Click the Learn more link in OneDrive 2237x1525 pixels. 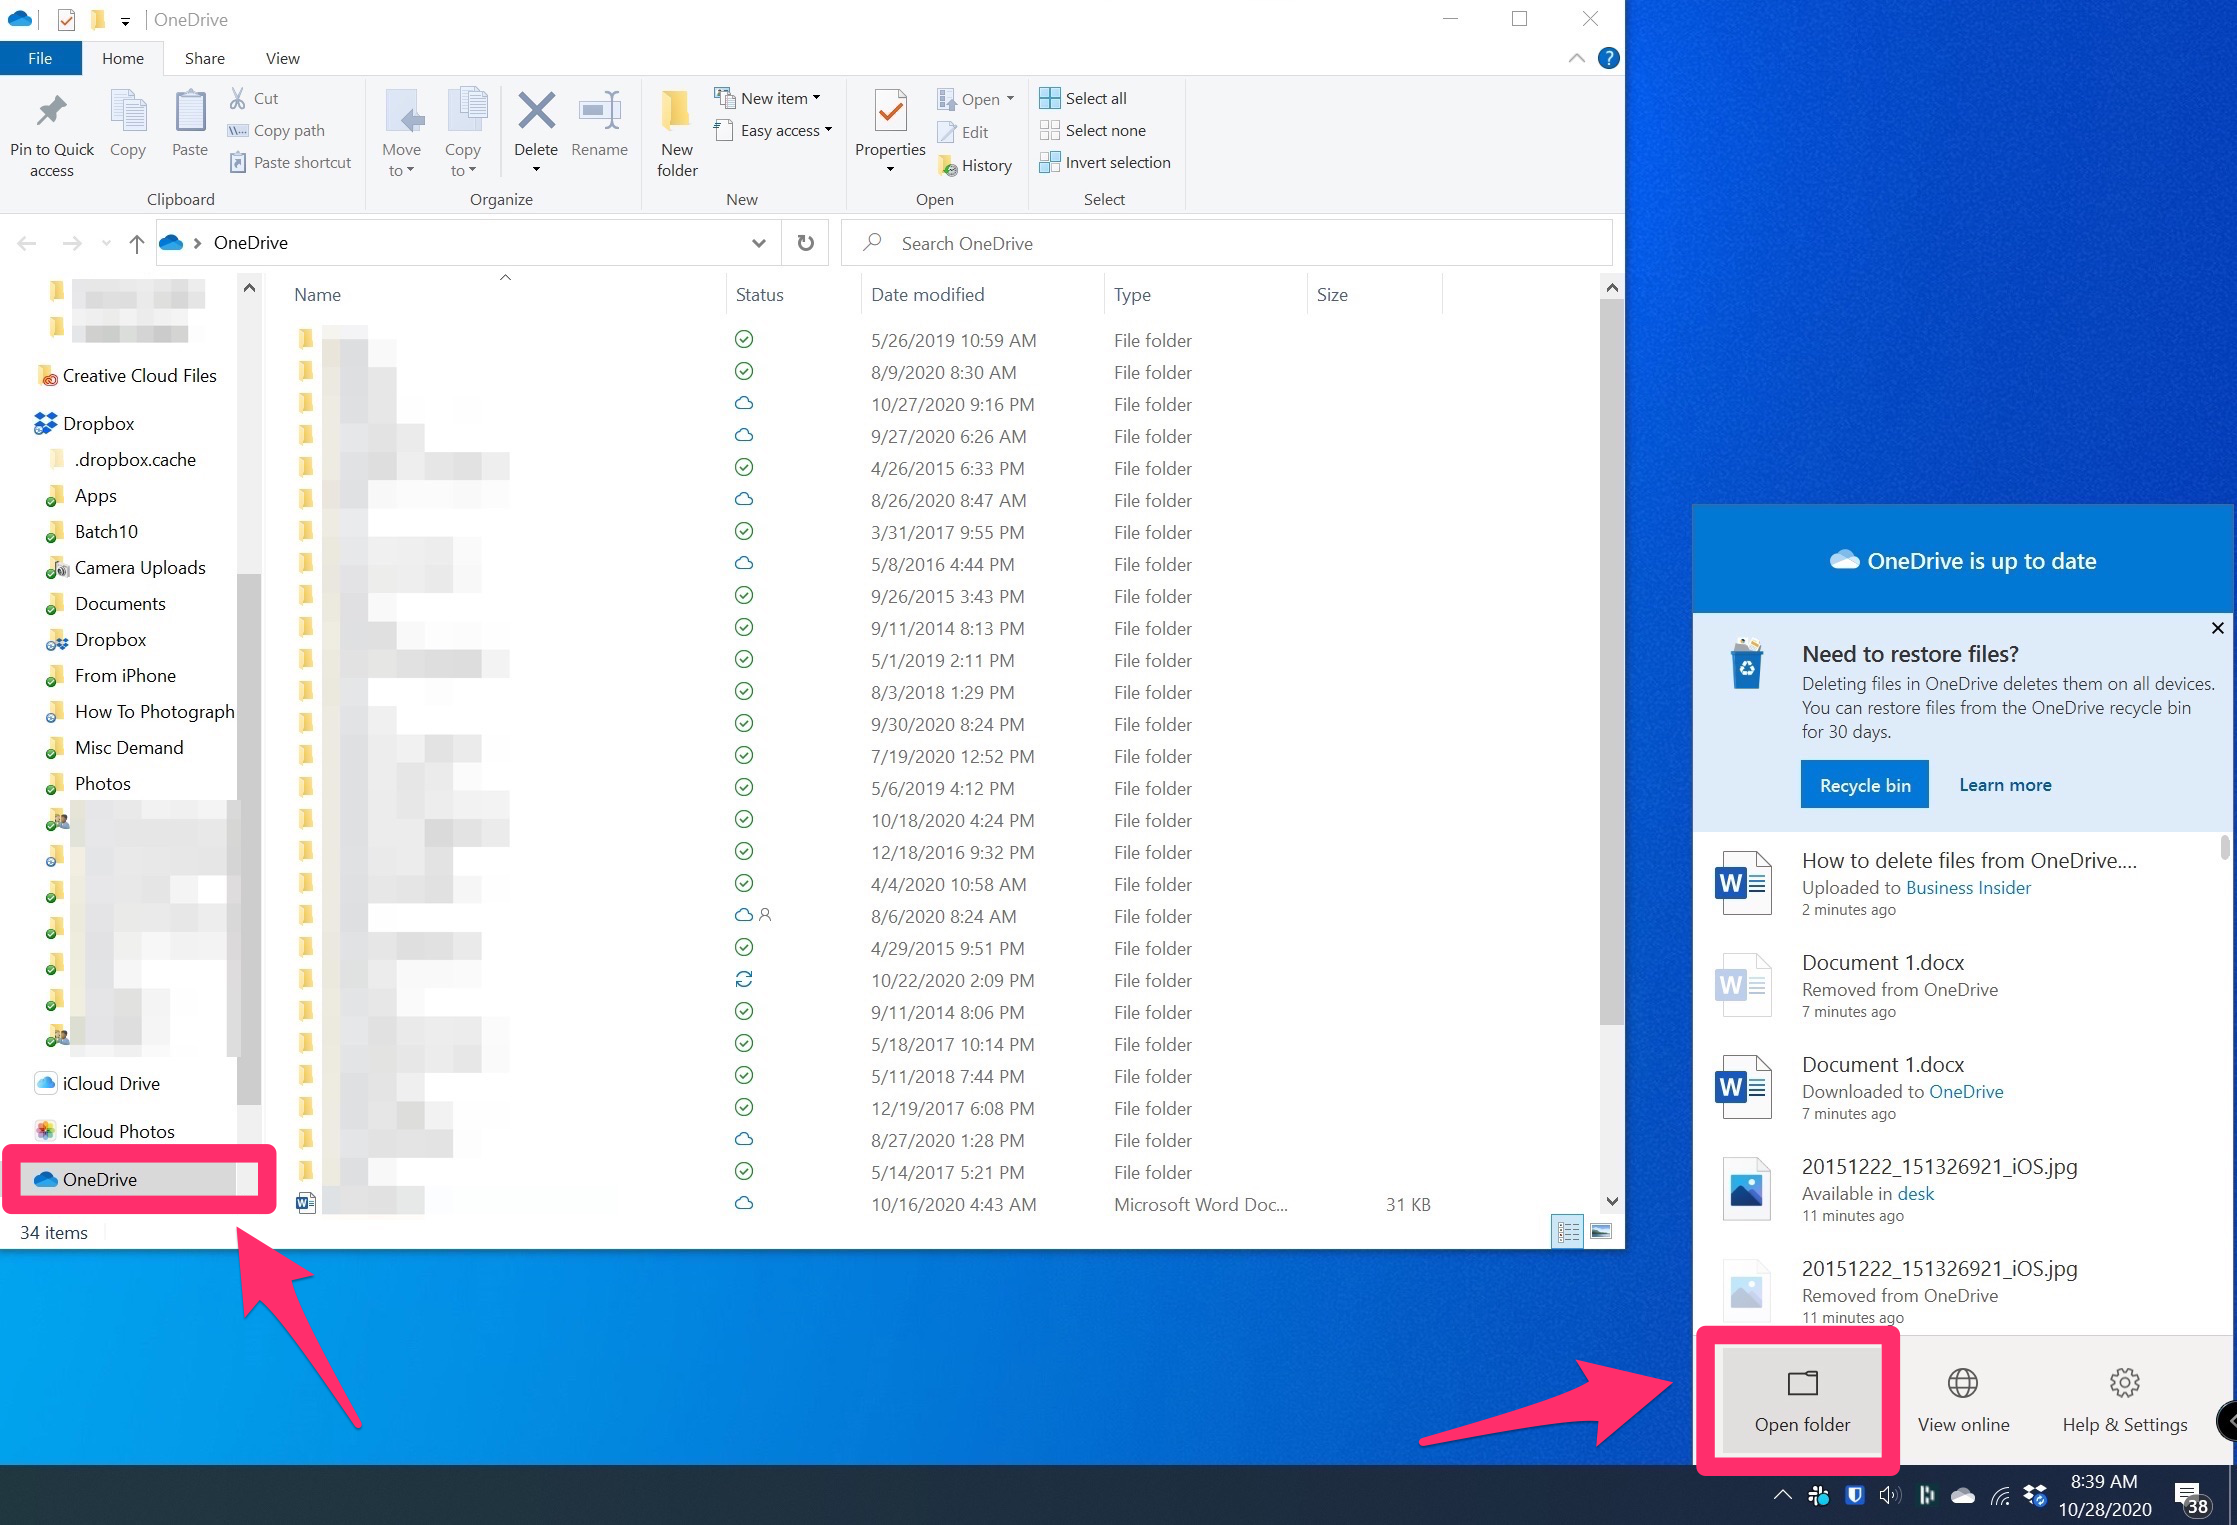click(x=2004, y=784)
